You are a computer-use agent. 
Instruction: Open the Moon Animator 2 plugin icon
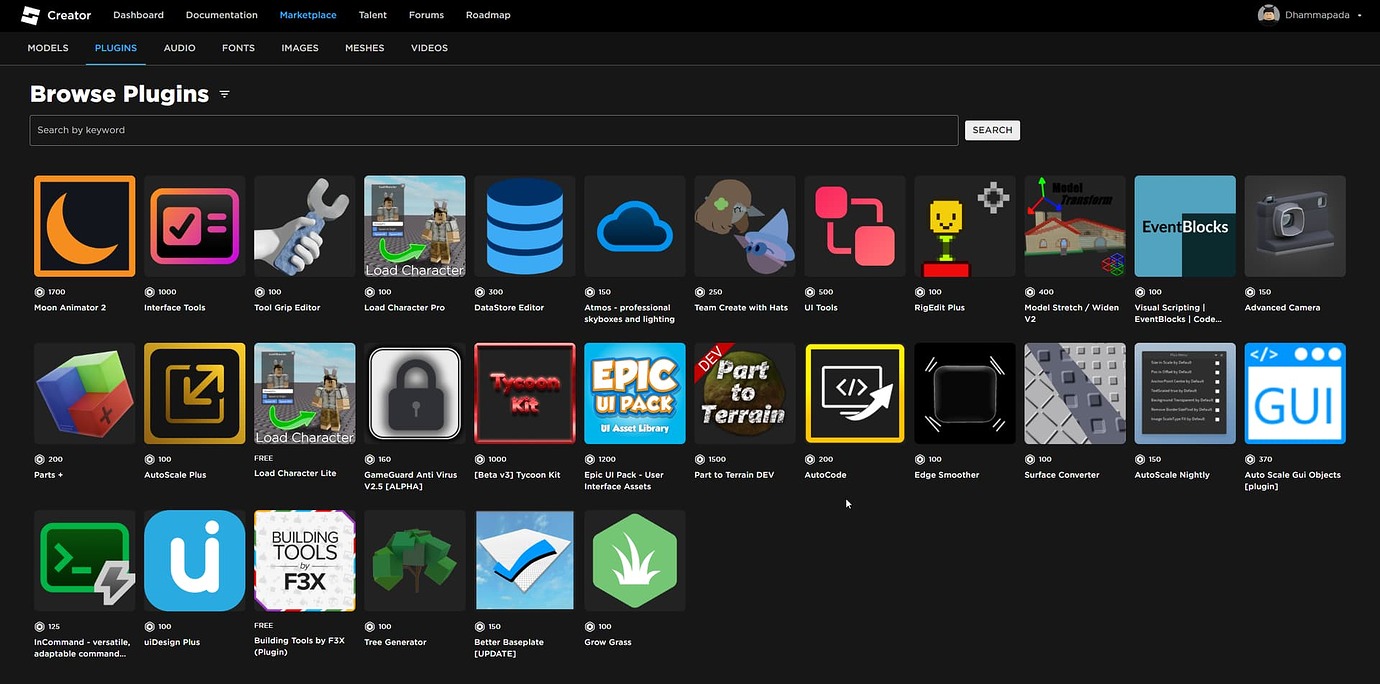(x=85, y=226)
